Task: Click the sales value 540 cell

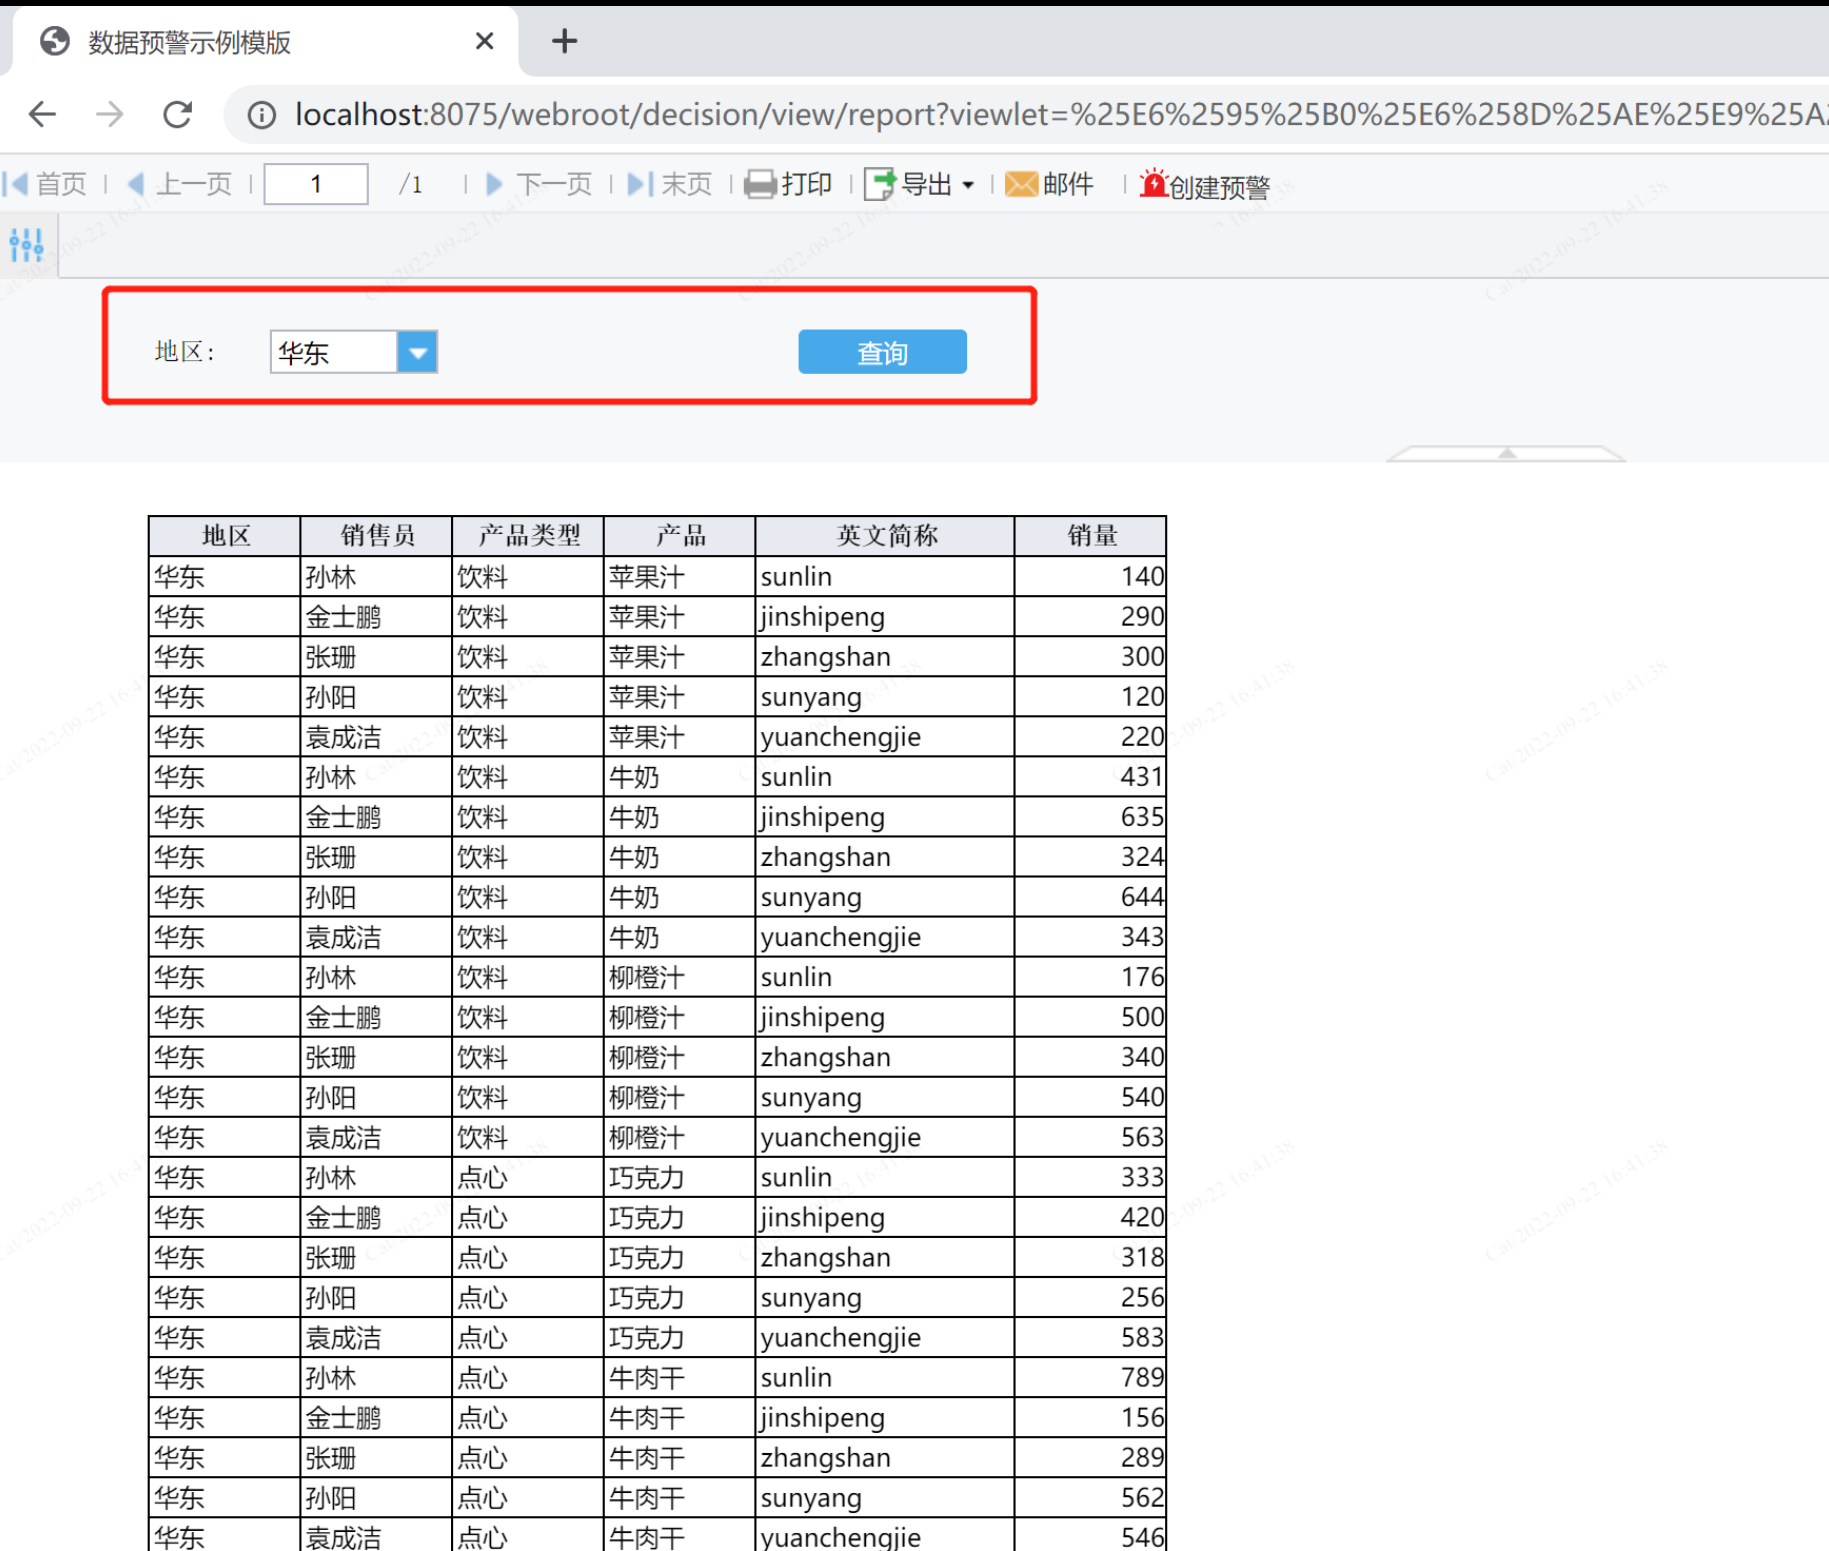Action: [x=1091, y=1097]
